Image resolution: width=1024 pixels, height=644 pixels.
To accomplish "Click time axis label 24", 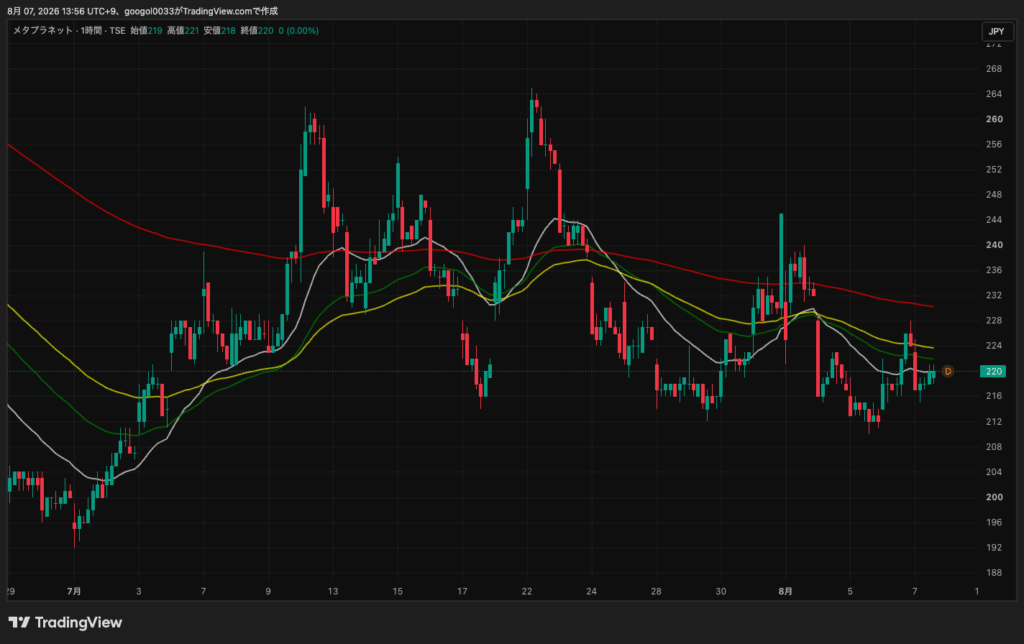I will (x=591, y=591).
